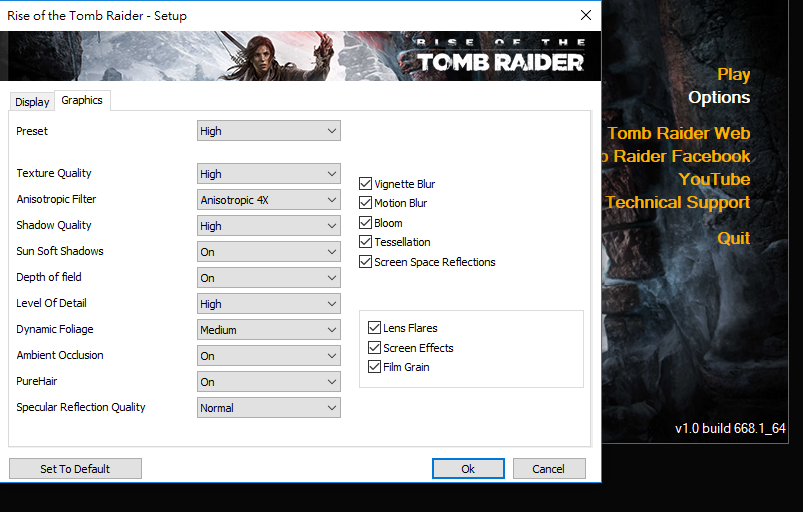This screenshot has width=803, height=512.
Task: Disable the Motion Blur checkbox
Action: click(x=365, y=203)
